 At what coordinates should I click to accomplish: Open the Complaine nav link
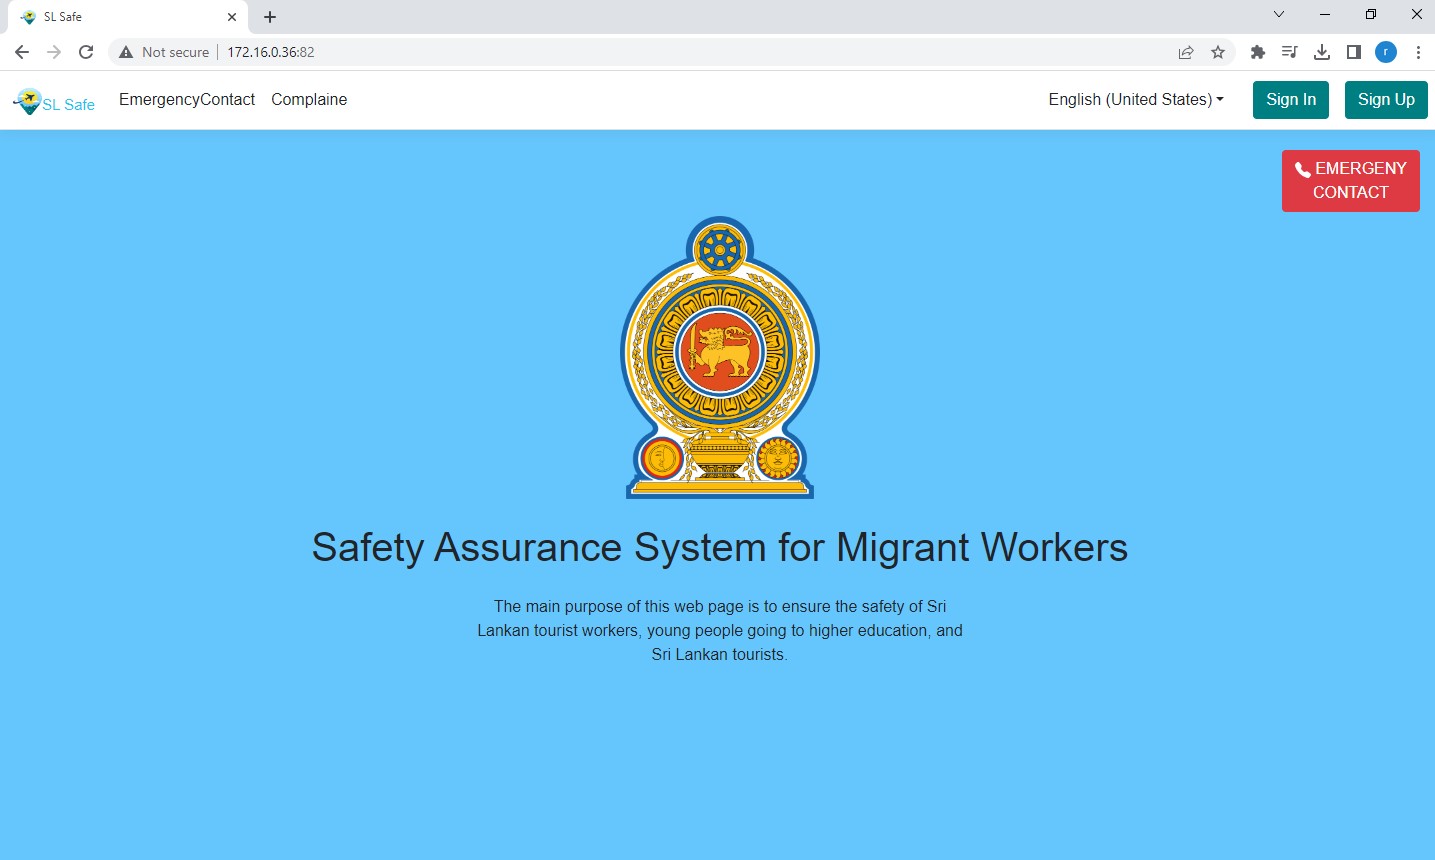coord(309,100)
